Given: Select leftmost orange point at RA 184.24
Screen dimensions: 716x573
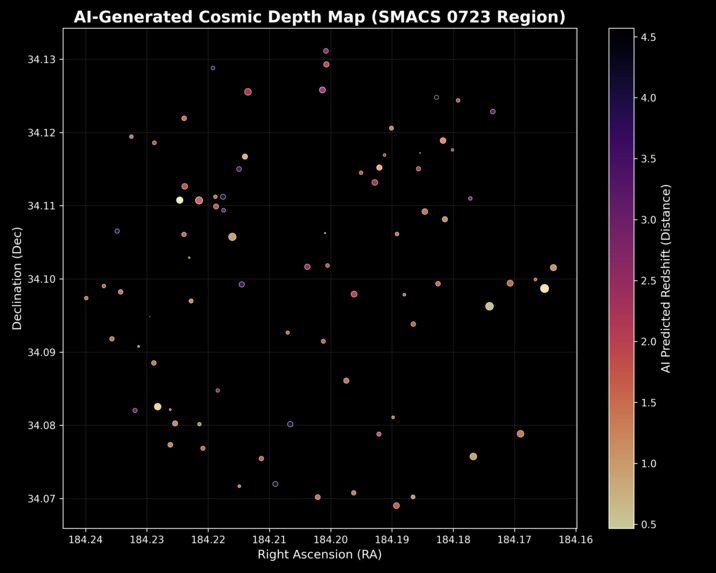Looking at the screenshot, I should [86, 298].
